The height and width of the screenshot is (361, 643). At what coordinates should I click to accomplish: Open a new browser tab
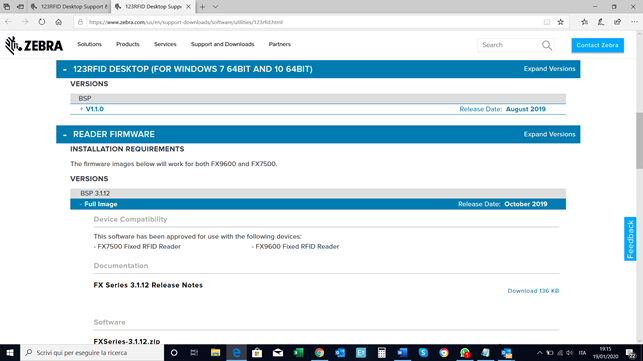coord(202,7)
